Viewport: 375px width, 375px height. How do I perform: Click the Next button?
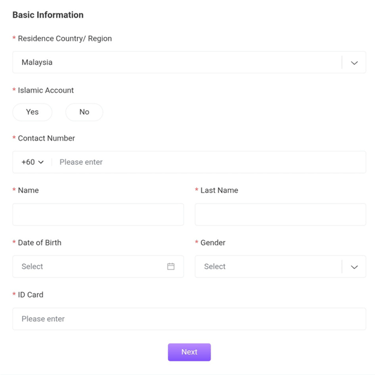189,352
